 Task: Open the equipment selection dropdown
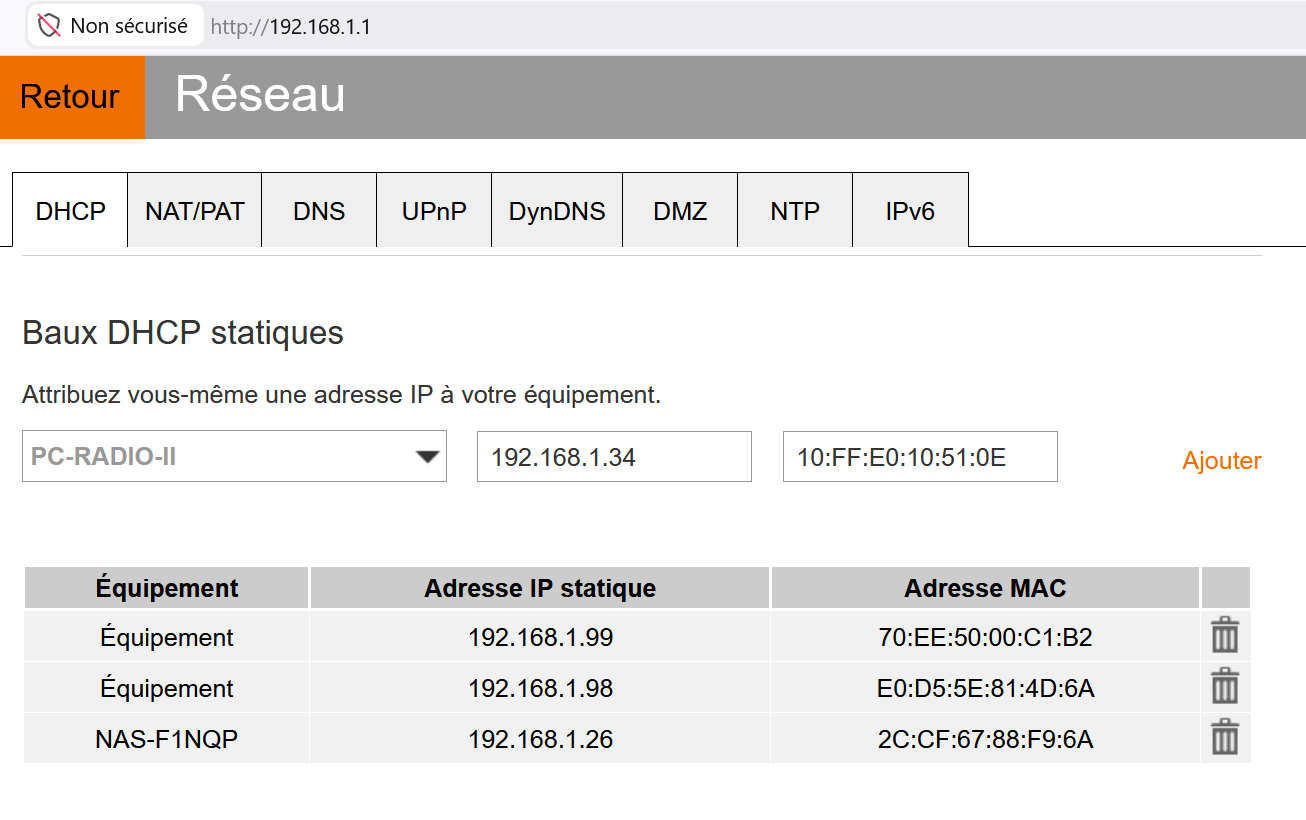pos(234,456)
